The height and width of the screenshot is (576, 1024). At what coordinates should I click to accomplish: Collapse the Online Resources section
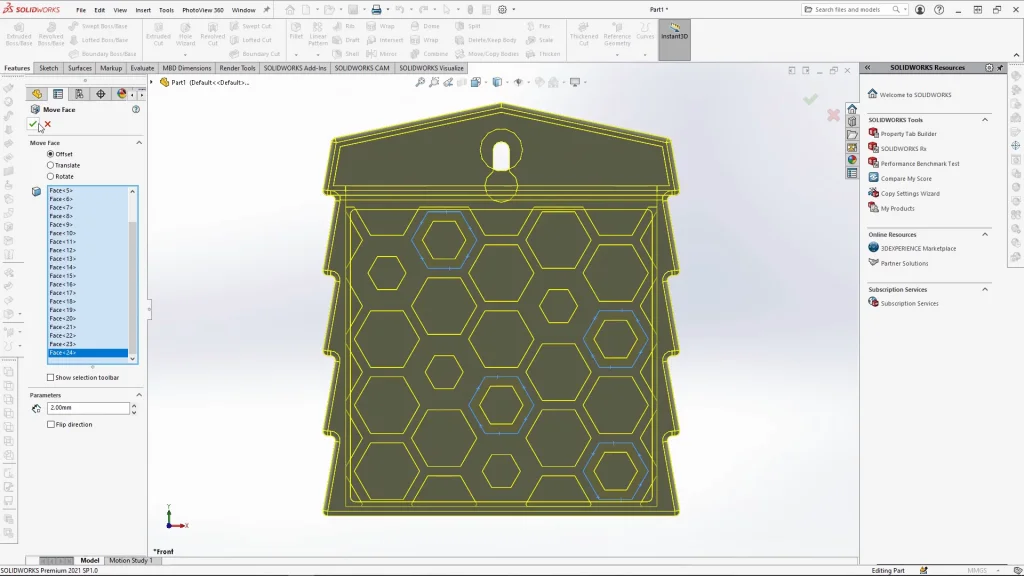(984, 234)
